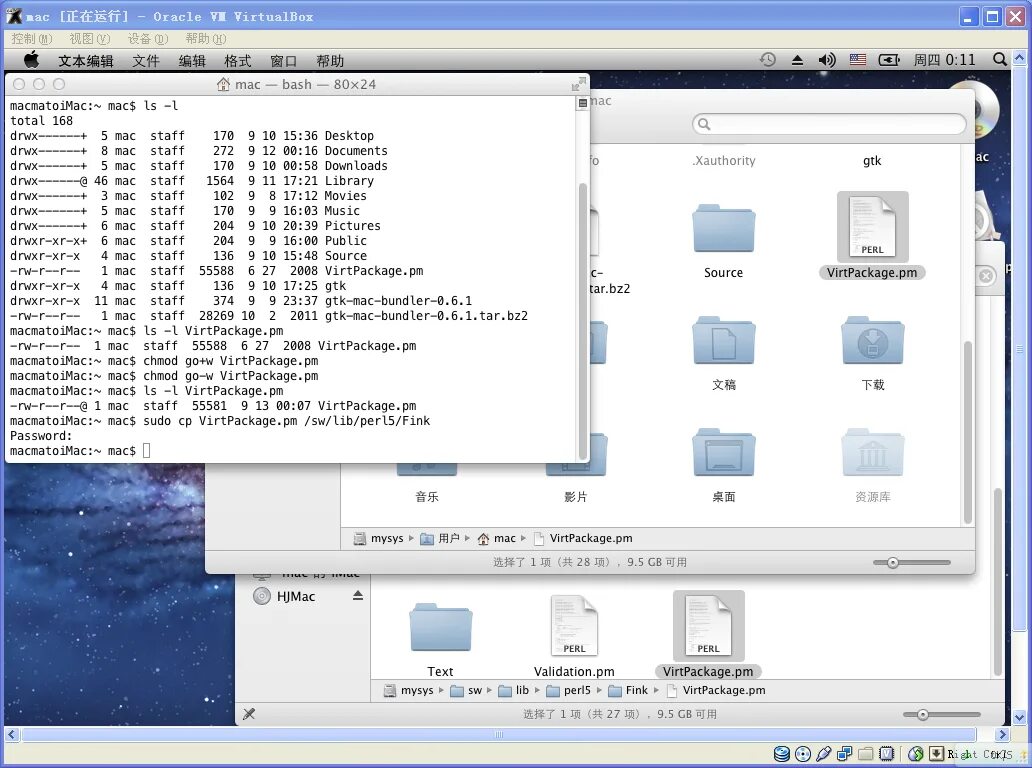Click the VirtualBox USB devices icon

pos(823,754)
